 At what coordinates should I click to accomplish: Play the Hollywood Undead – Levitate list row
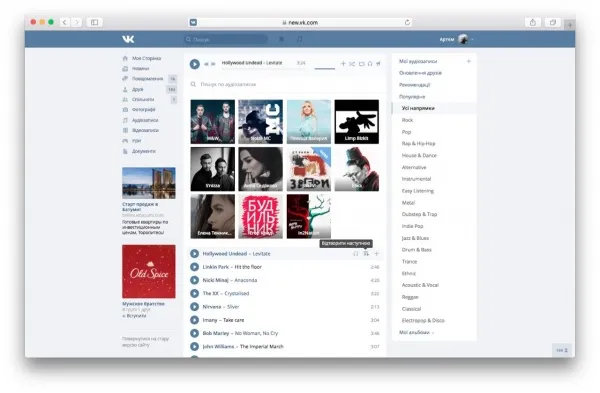(195, 254)
